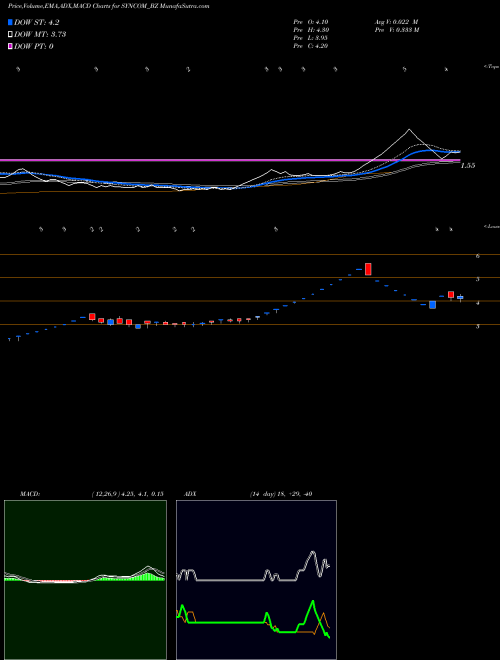This screenshot has height=660, width=500.
Task: Click the price axis label 3
Action: click(478, 326)
